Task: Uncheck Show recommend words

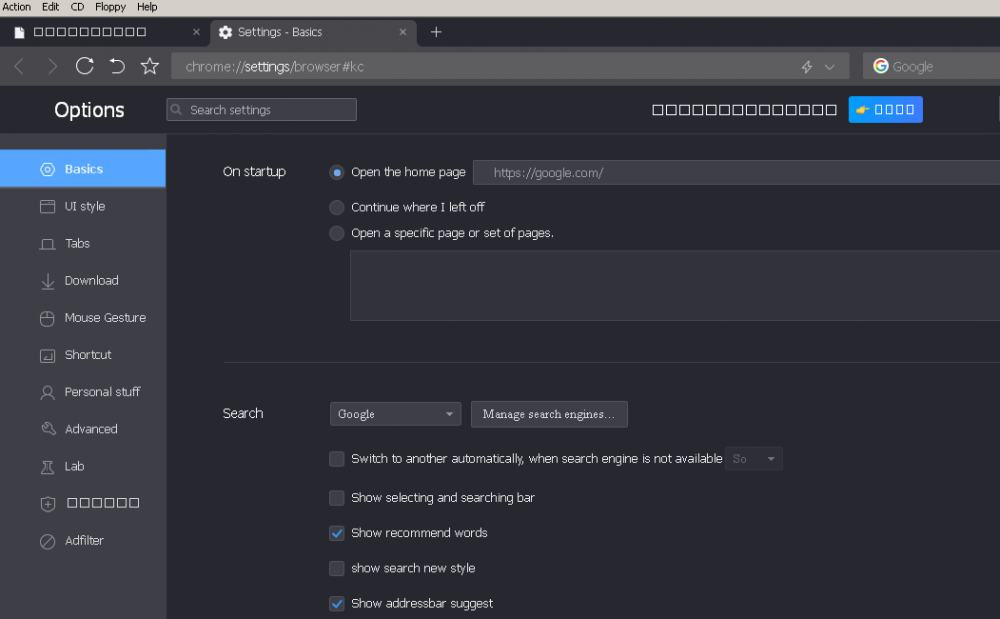Action: point(337,533)
